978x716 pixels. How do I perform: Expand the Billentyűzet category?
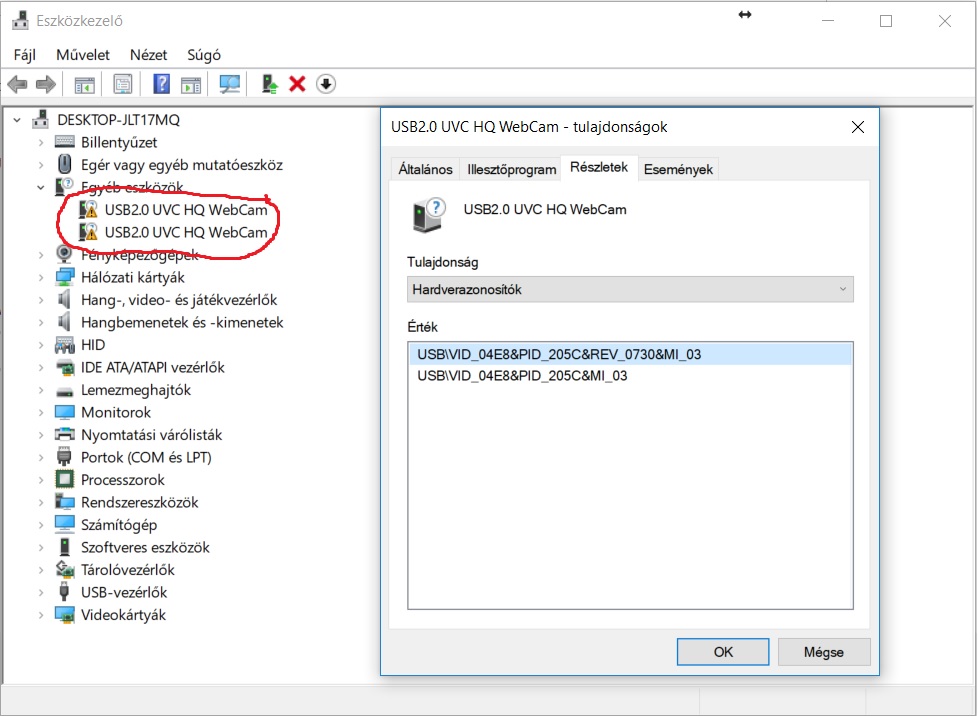click(41, 142)
